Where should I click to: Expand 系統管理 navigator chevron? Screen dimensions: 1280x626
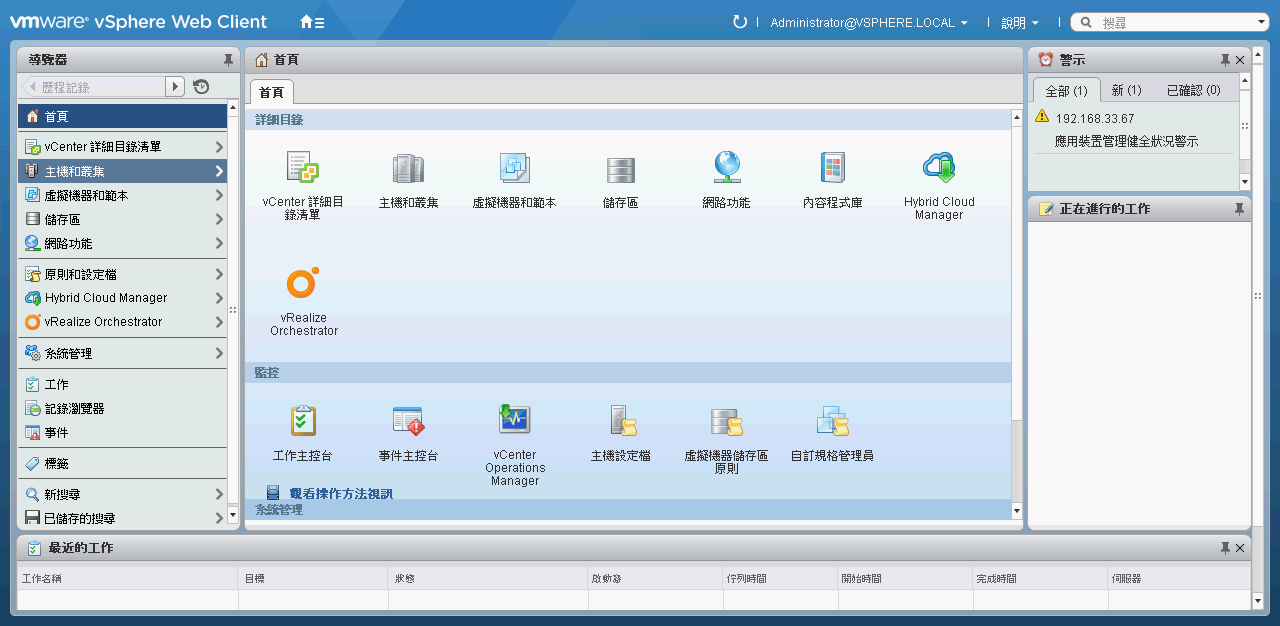[219, 353]
